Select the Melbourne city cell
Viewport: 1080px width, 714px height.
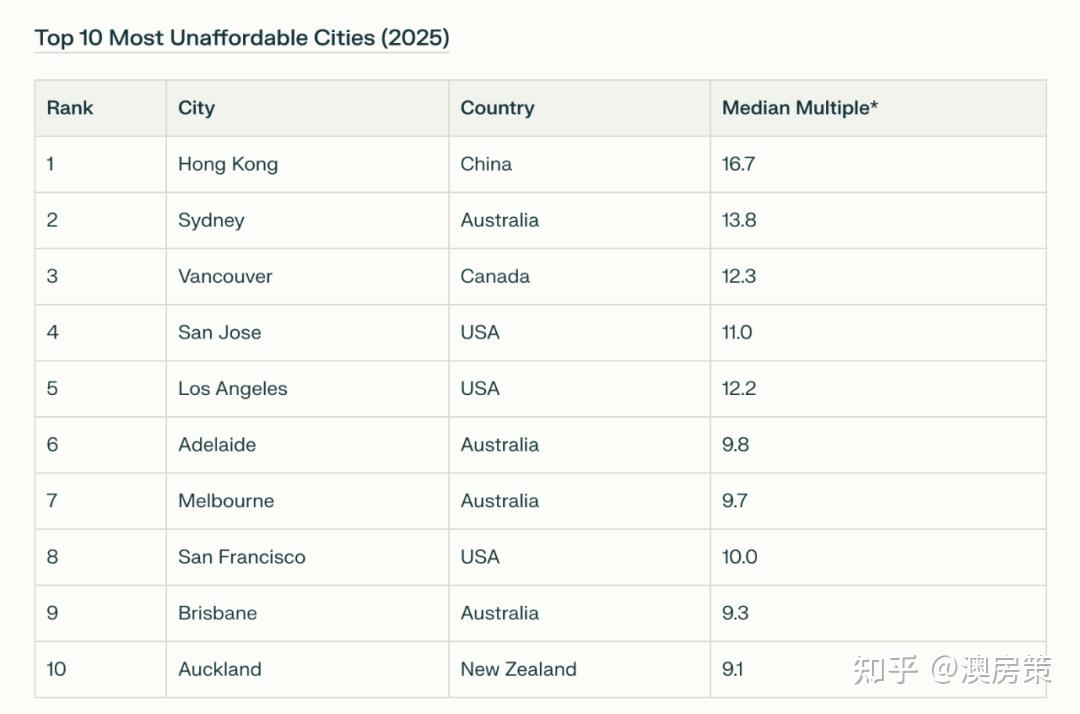pos(226,500)
